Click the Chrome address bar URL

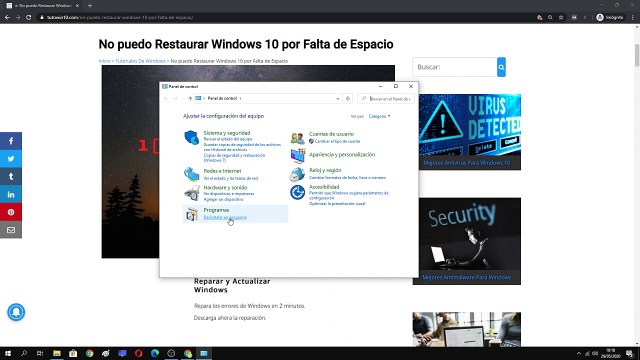(120, 18)
